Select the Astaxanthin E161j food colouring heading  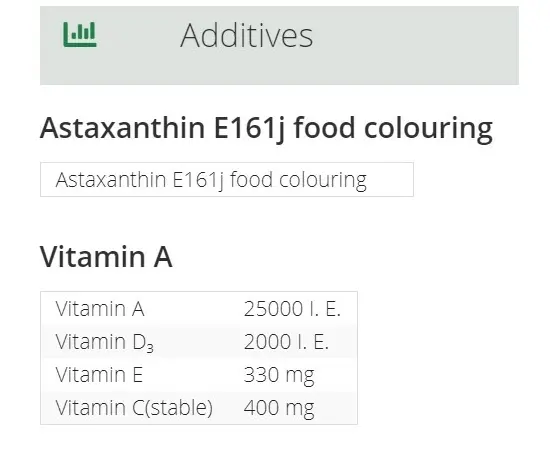click(x=267, y=129)
